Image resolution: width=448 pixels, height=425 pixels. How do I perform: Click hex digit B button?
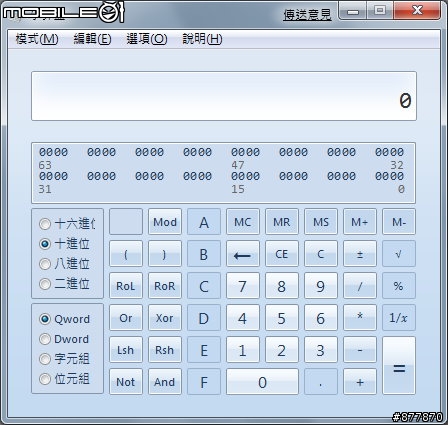204,254
